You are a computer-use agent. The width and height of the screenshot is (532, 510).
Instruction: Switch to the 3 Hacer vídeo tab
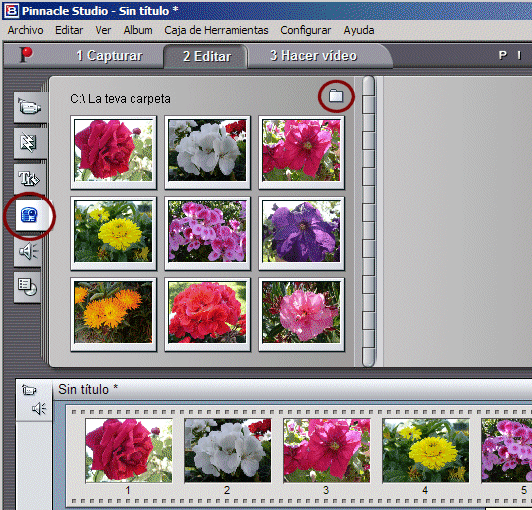[314, 56]
